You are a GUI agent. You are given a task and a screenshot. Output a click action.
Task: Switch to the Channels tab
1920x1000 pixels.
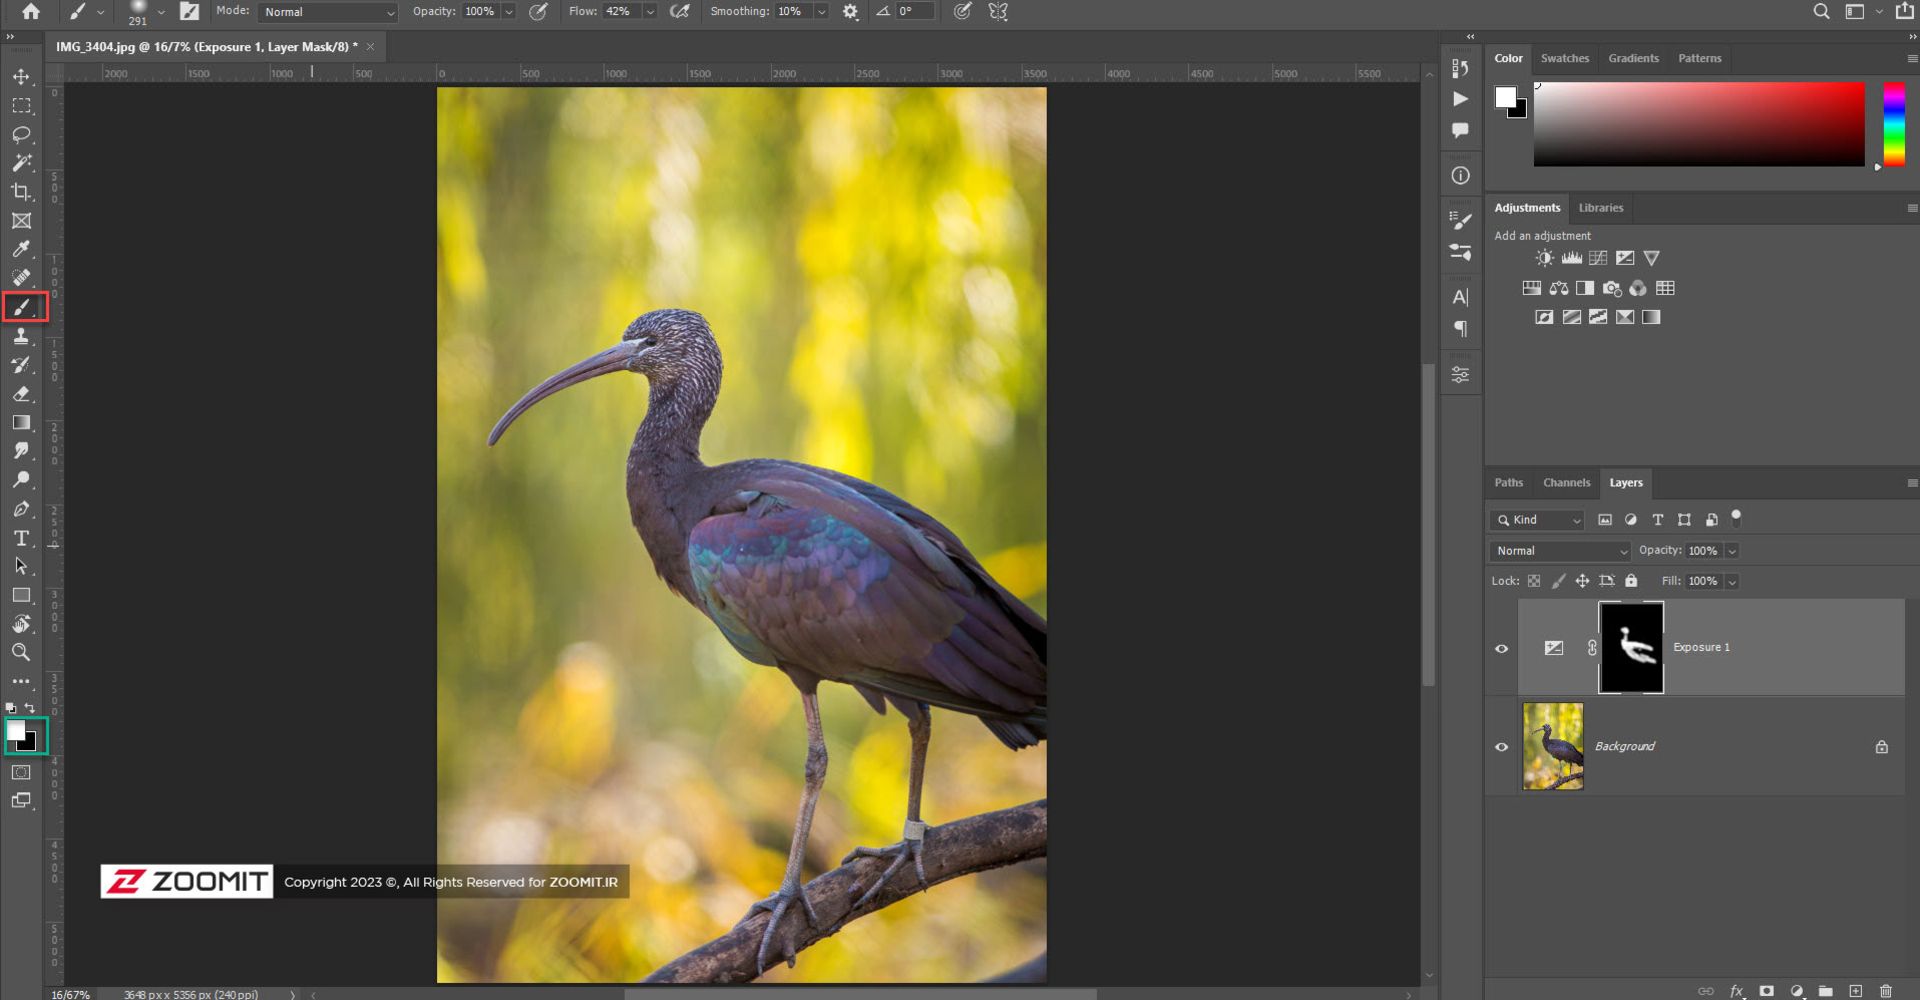(x=1565, y=483)
